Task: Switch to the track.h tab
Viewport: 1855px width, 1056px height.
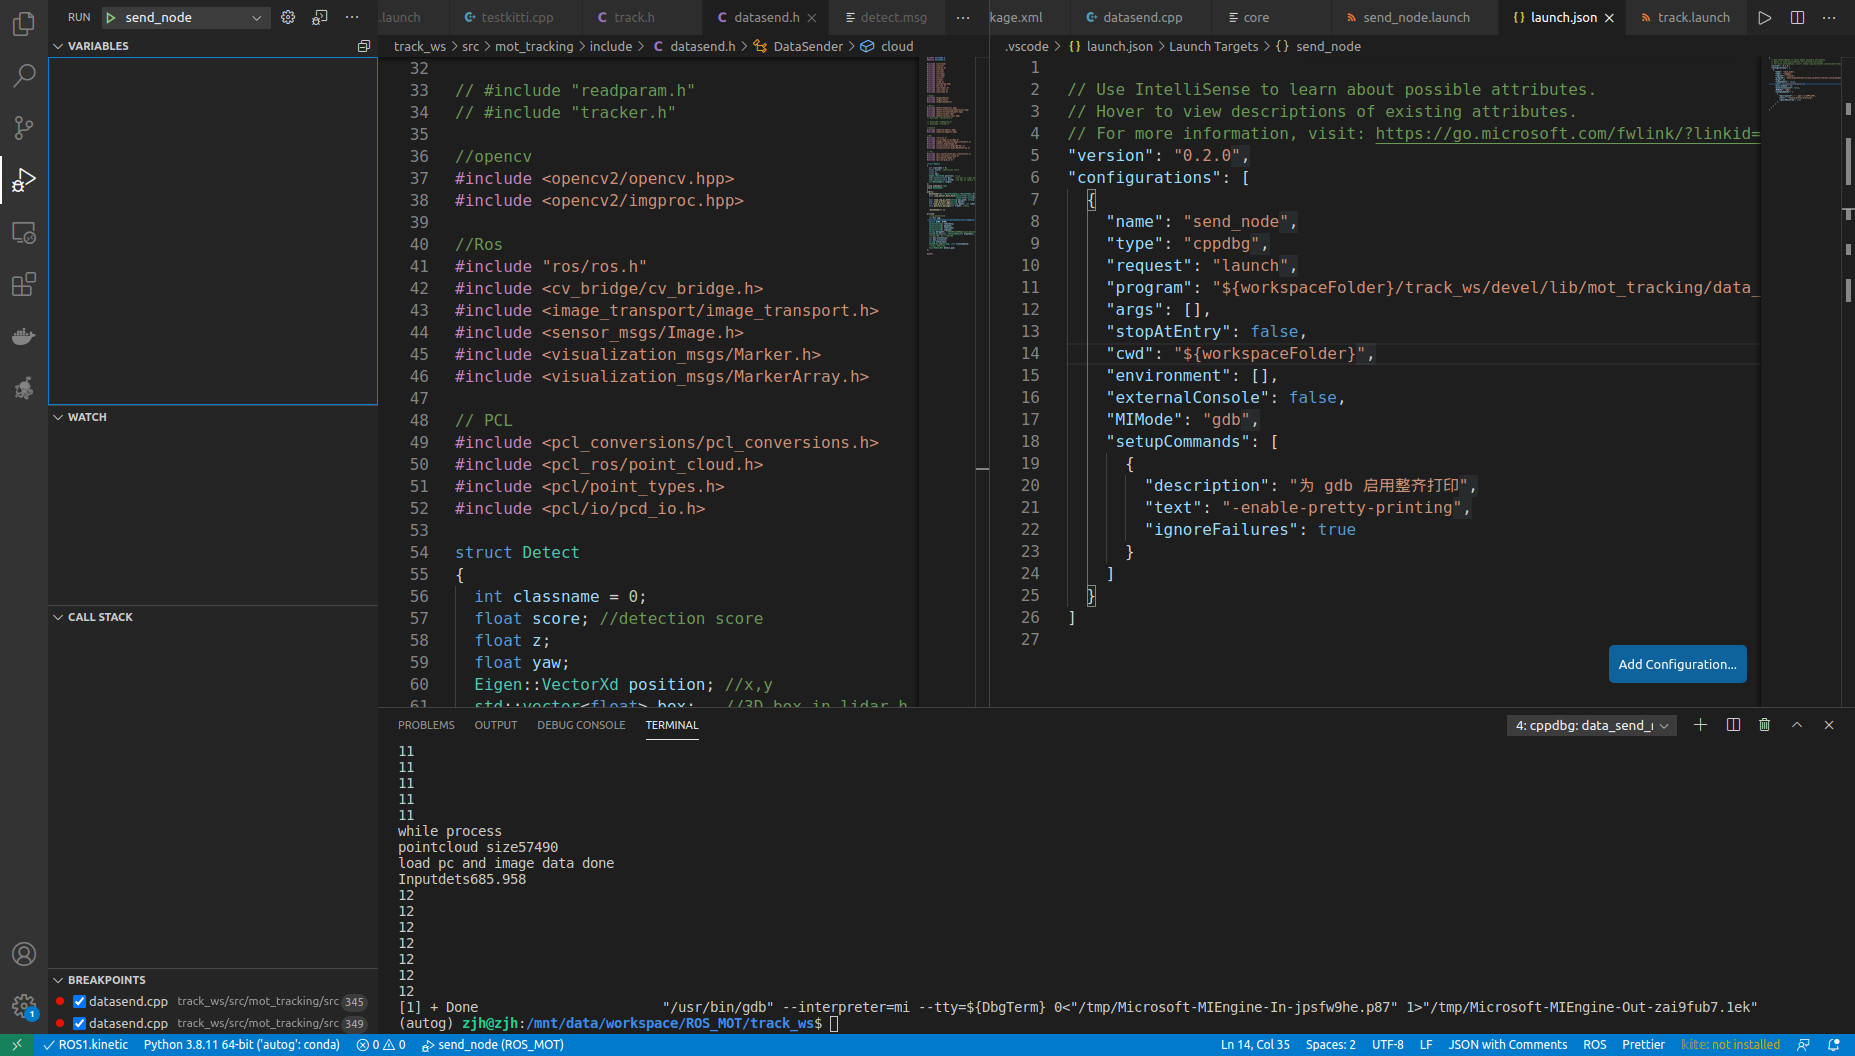Action: 634,17
